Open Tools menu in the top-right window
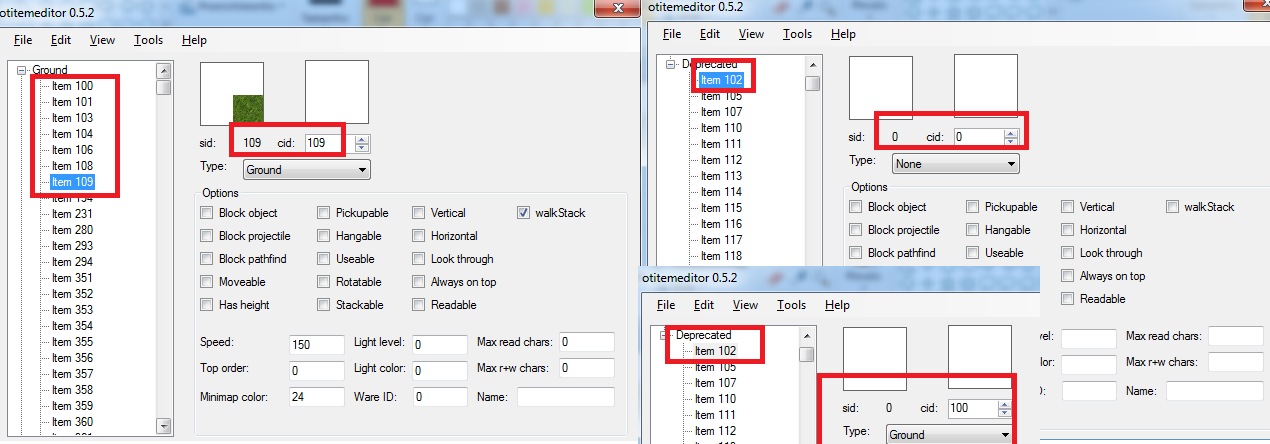 (797, 34)
